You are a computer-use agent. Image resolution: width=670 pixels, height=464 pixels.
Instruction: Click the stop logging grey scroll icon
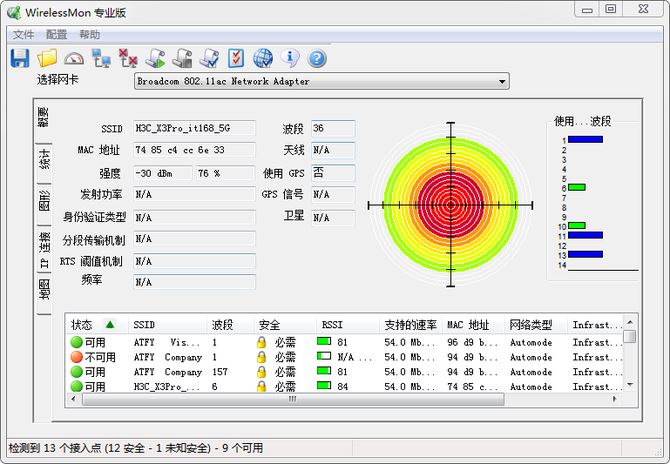point(182,59)
